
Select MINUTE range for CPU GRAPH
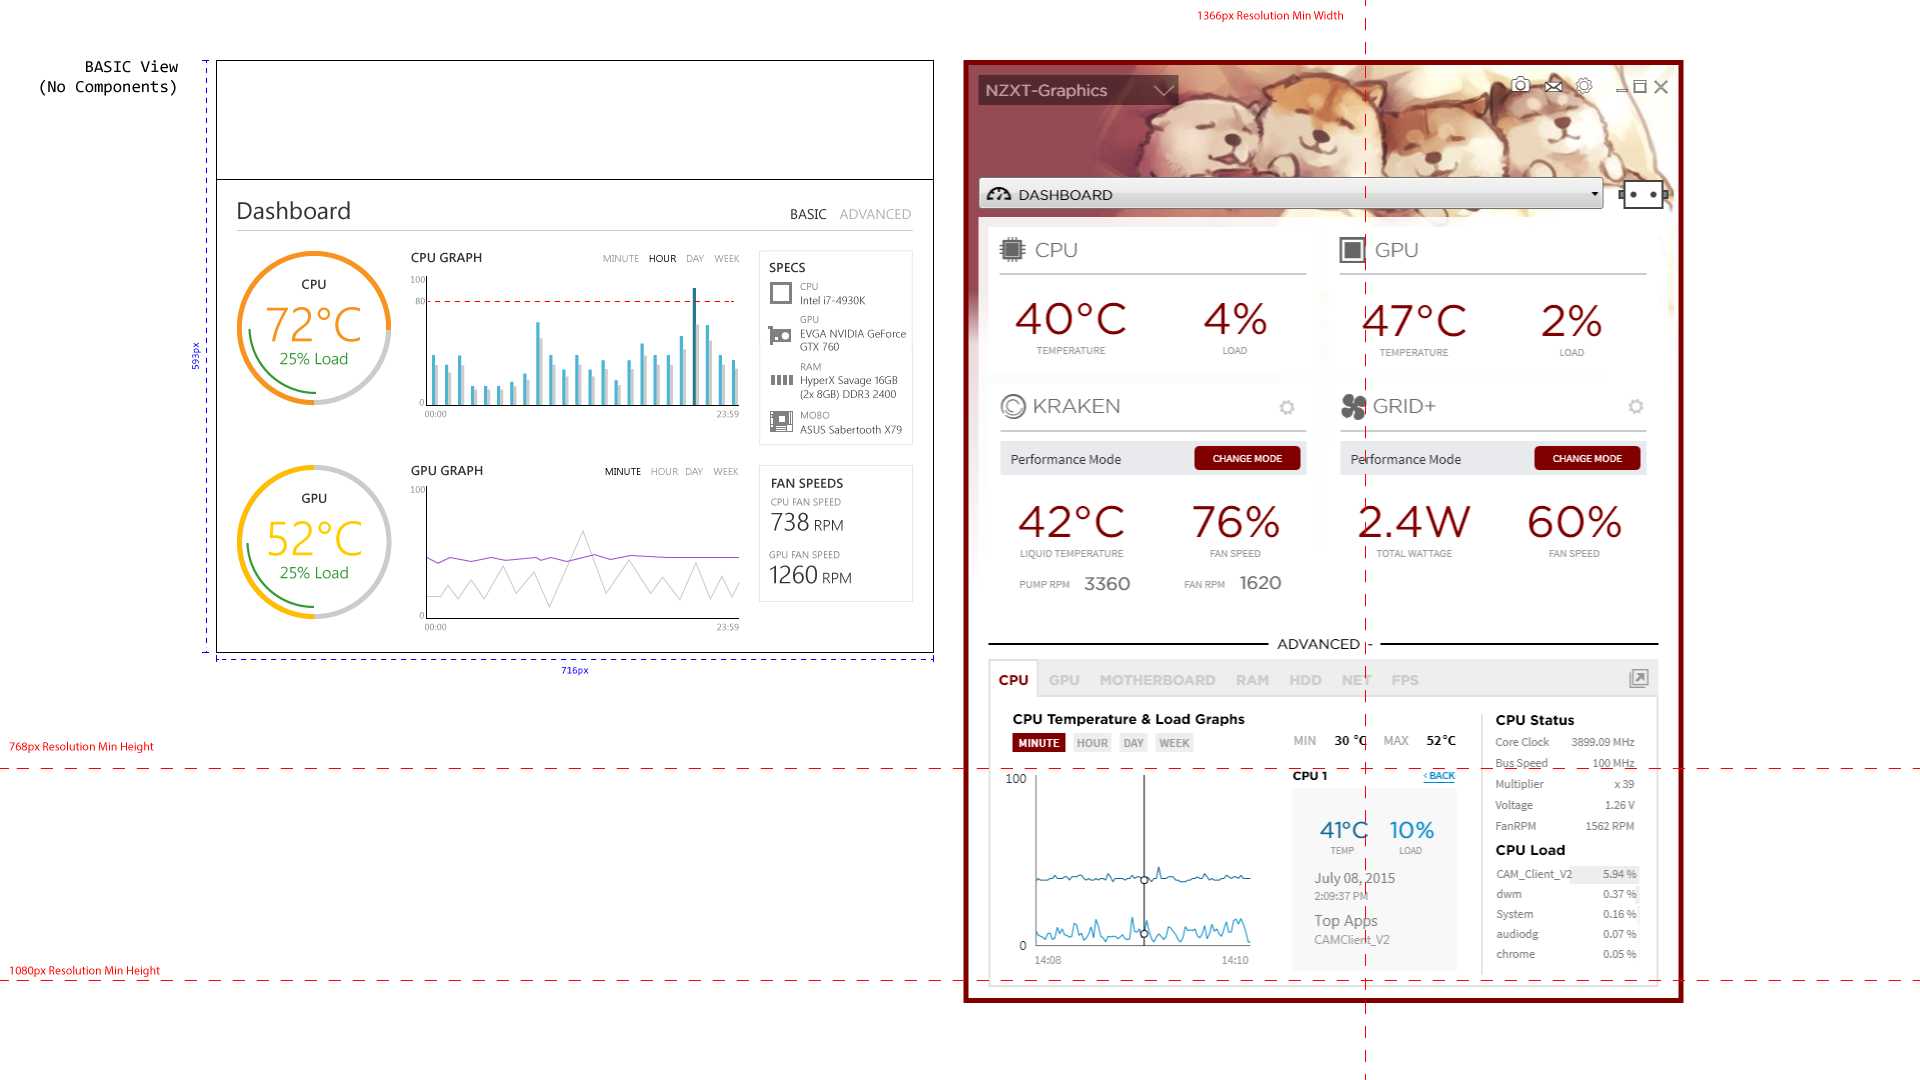click(x=620, y=259)
